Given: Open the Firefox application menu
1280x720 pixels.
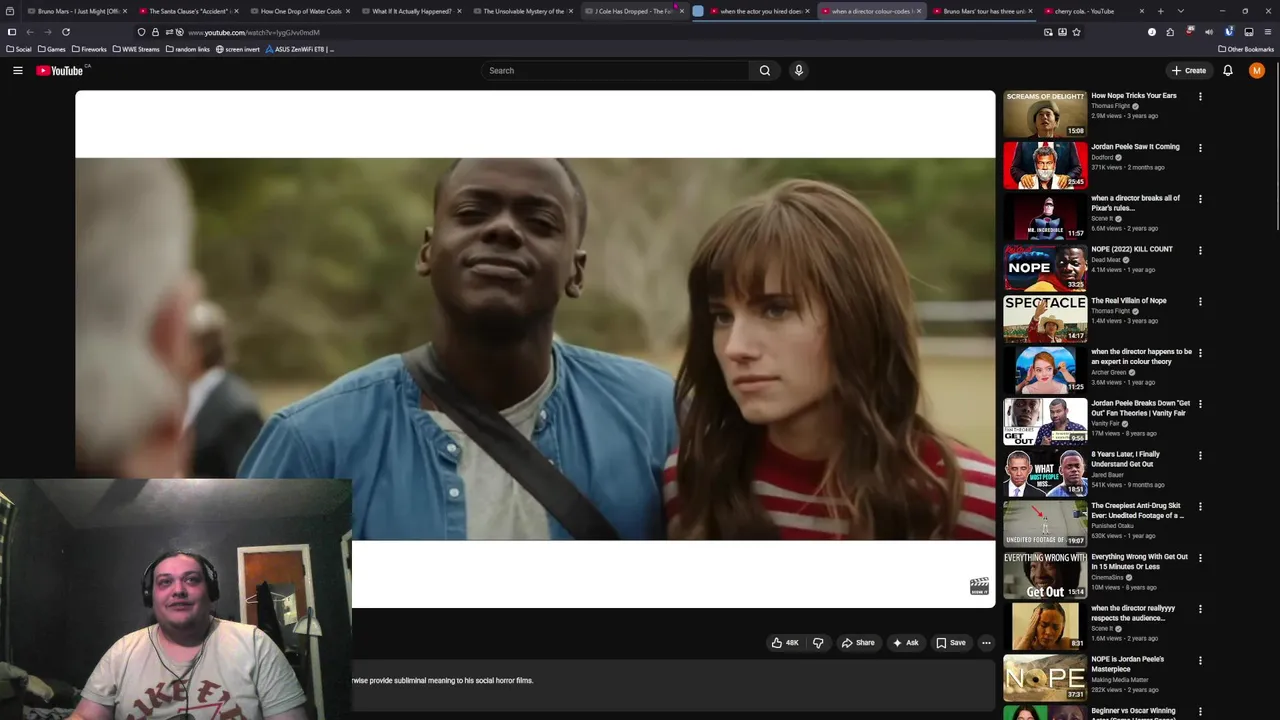Looking at the screenshot, I should [1267, 32].
